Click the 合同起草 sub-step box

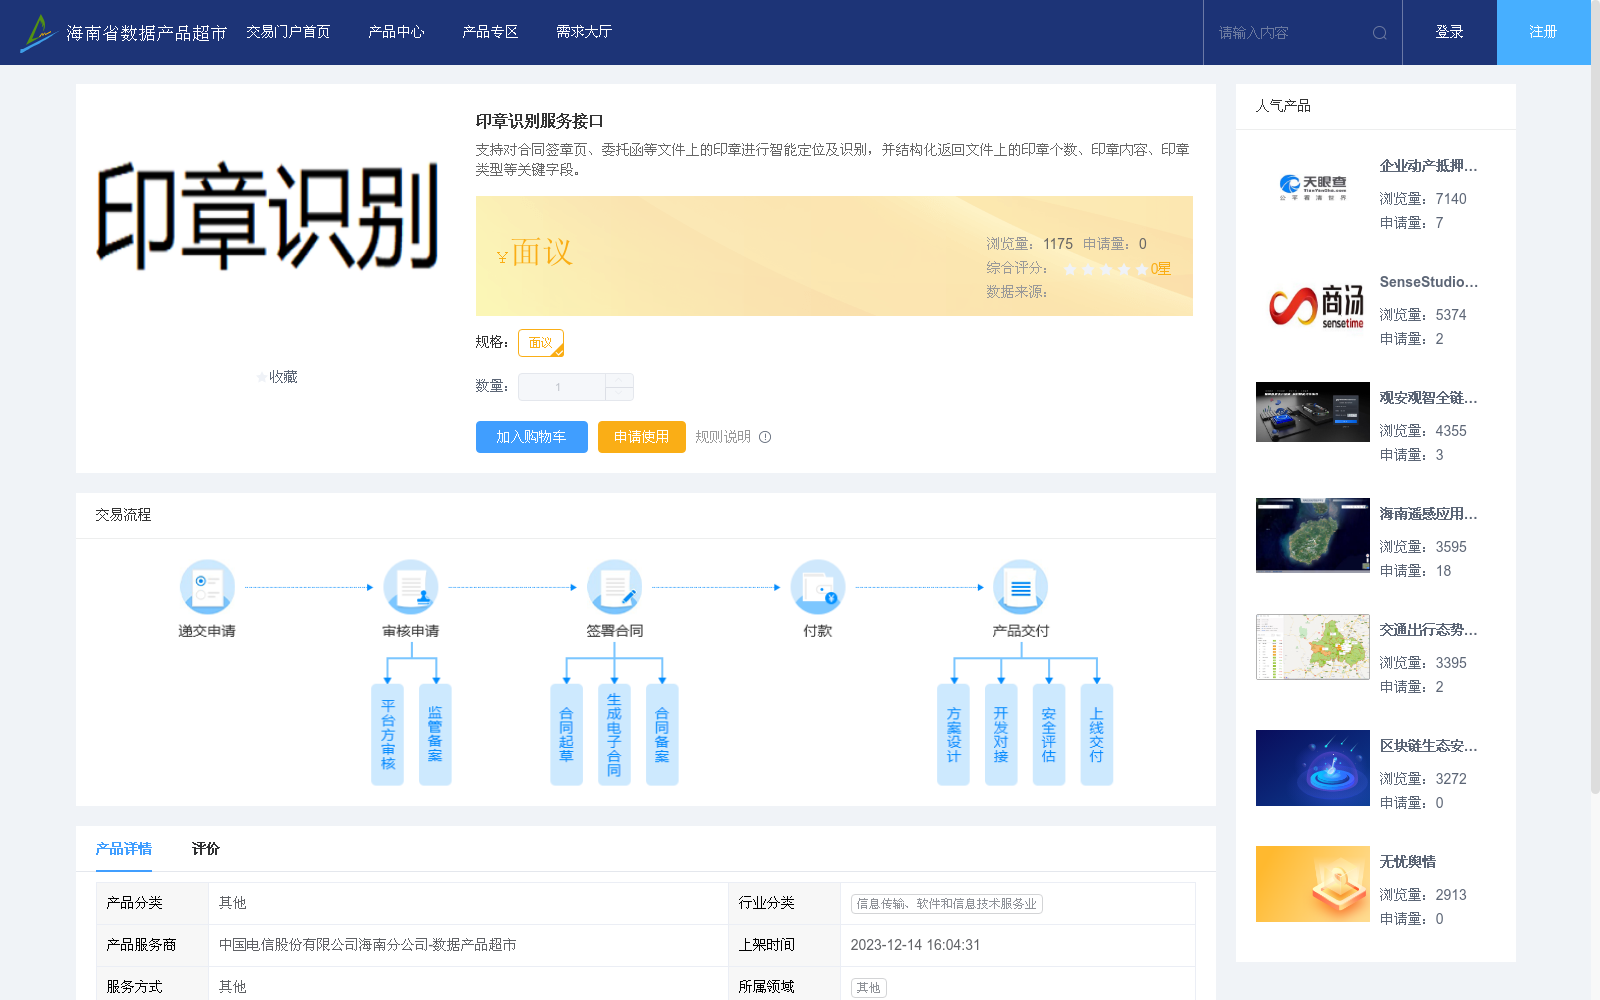pos(566,735)
